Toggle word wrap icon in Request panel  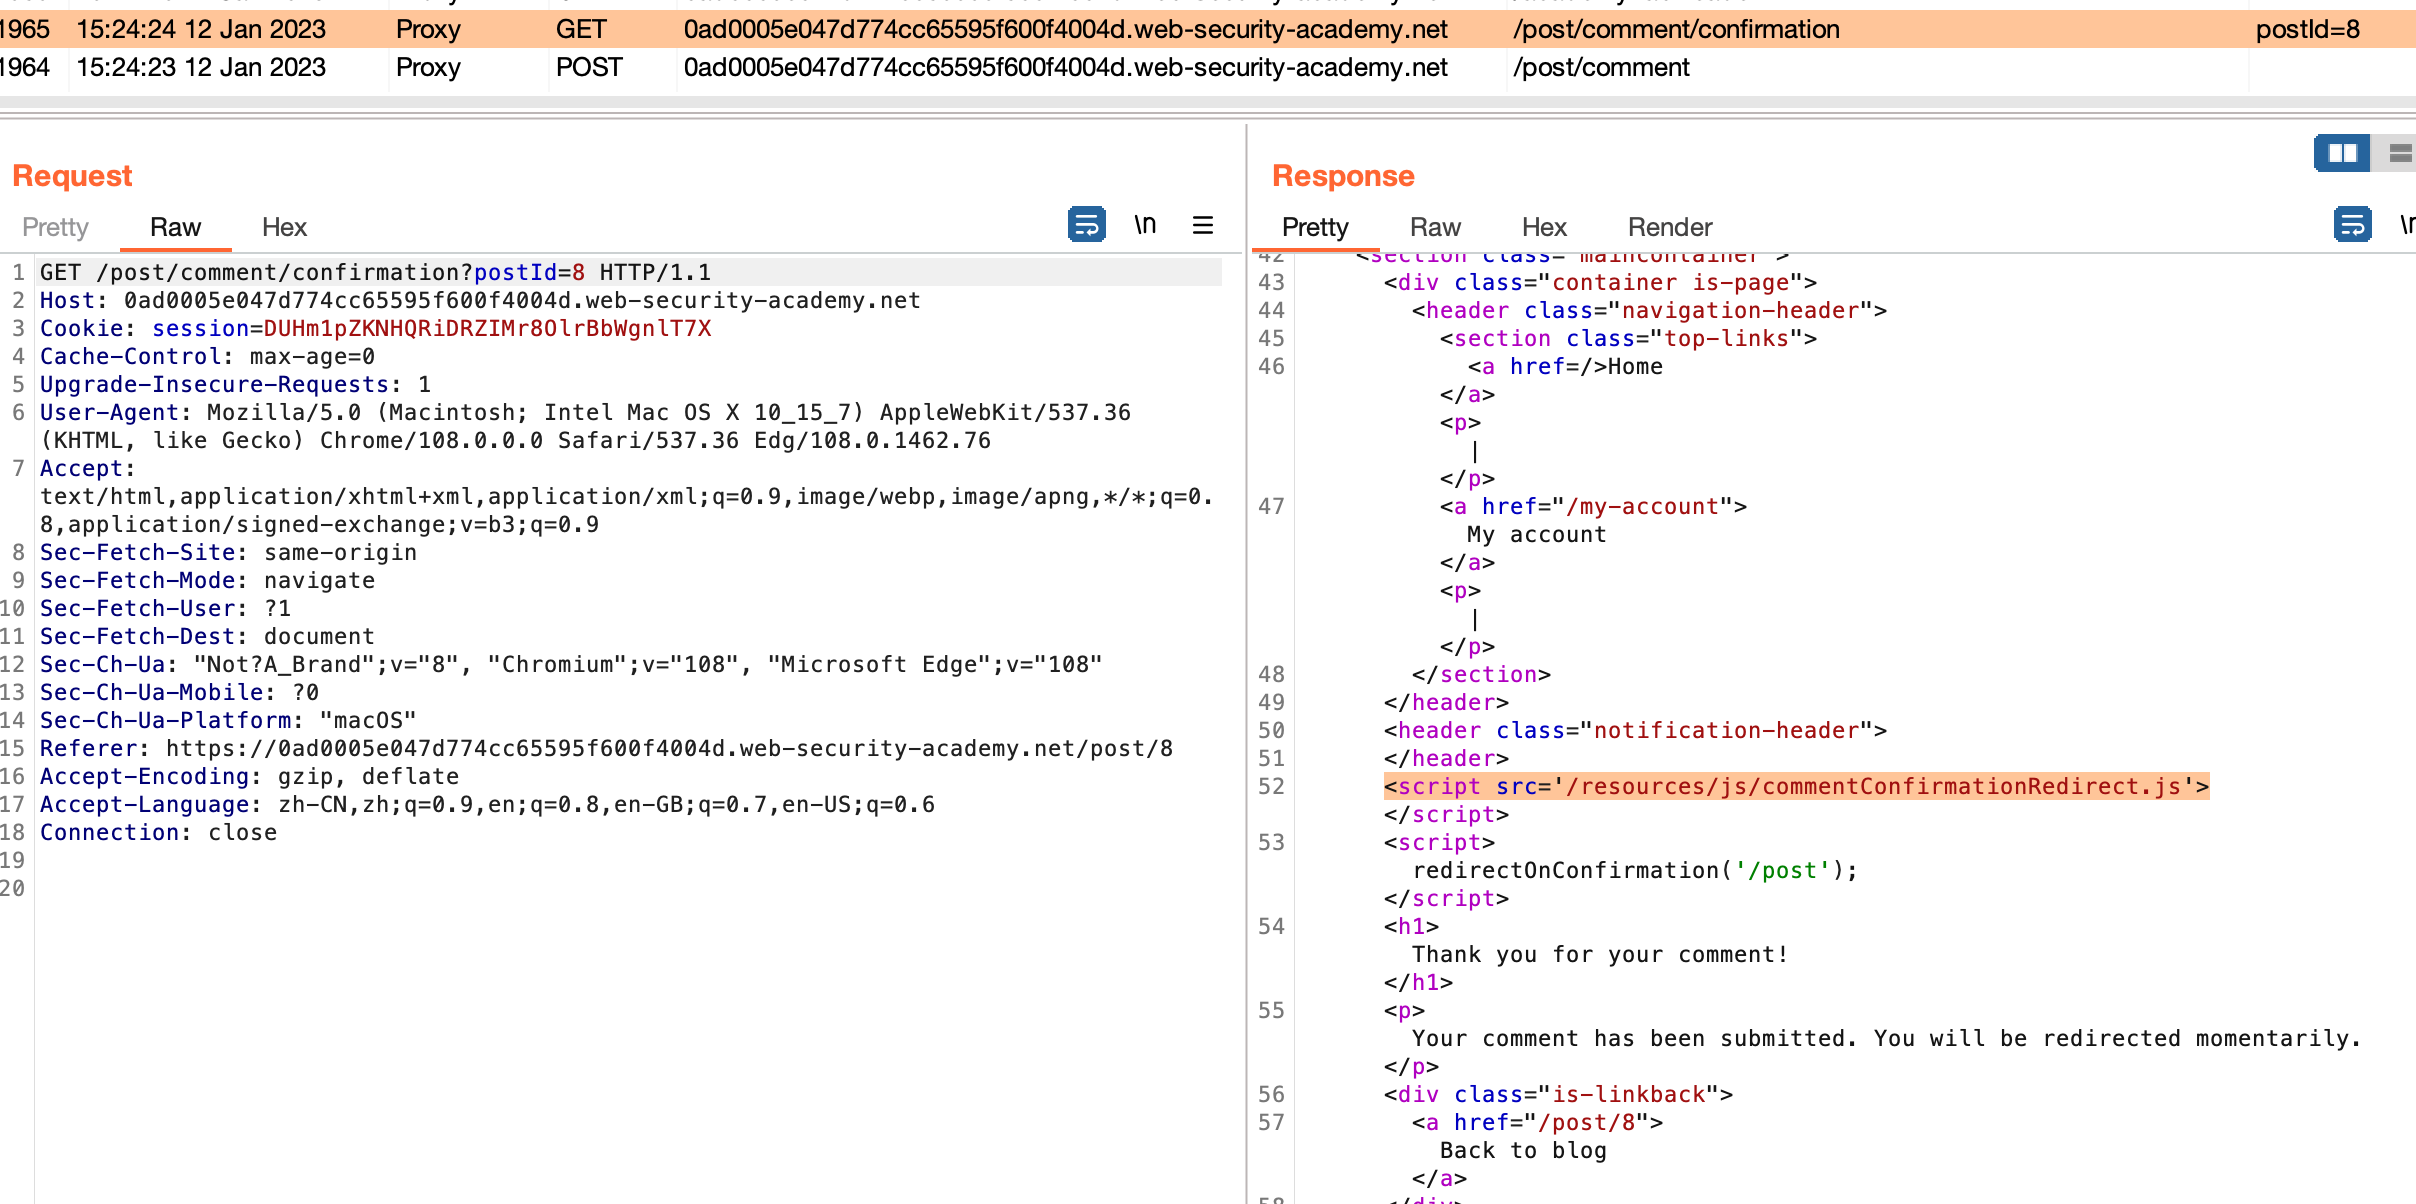tap(1086, 224)
